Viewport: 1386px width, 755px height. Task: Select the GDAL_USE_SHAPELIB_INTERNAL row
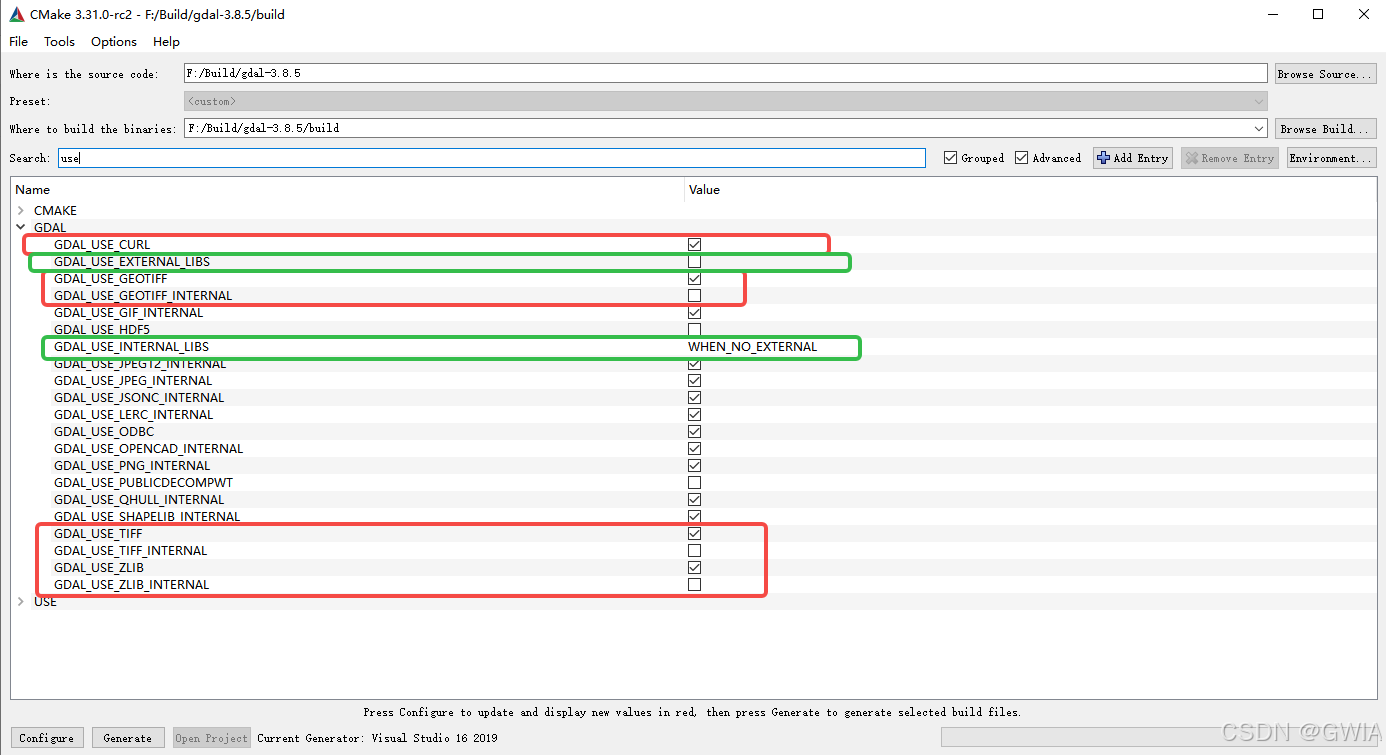(x=693, y=517)
